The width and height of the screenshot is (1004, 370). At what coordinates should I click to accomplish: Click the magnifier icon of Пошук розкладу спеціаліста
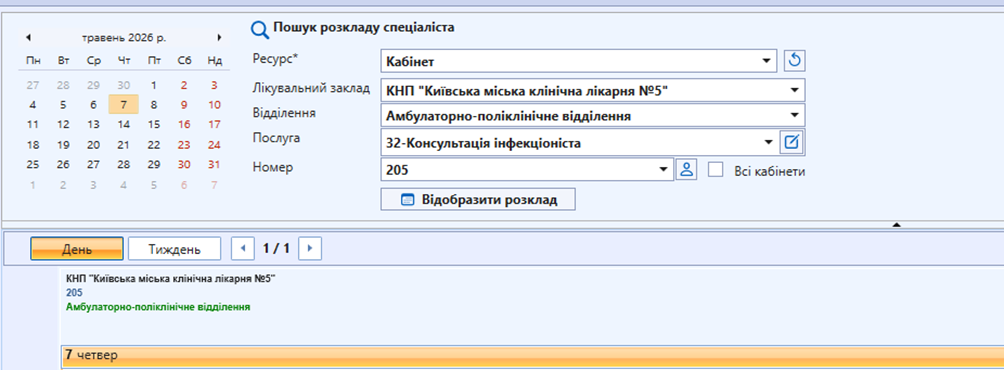click(x=259, y=29)
